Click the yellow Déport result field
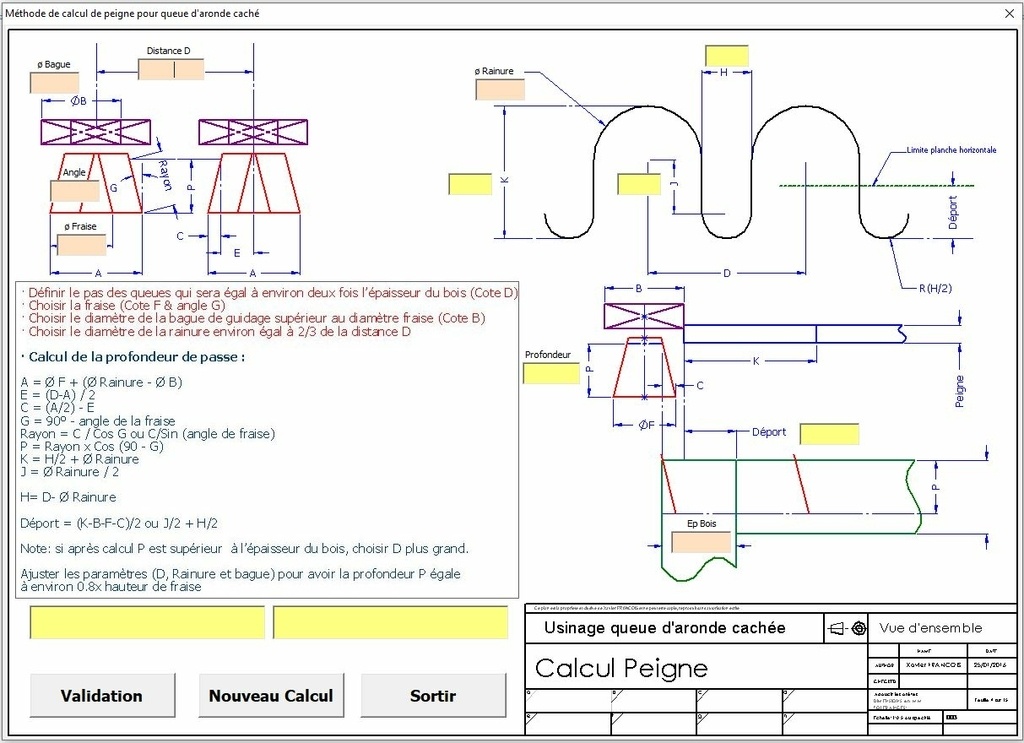 pyautogui.click(x=829, y=434)
